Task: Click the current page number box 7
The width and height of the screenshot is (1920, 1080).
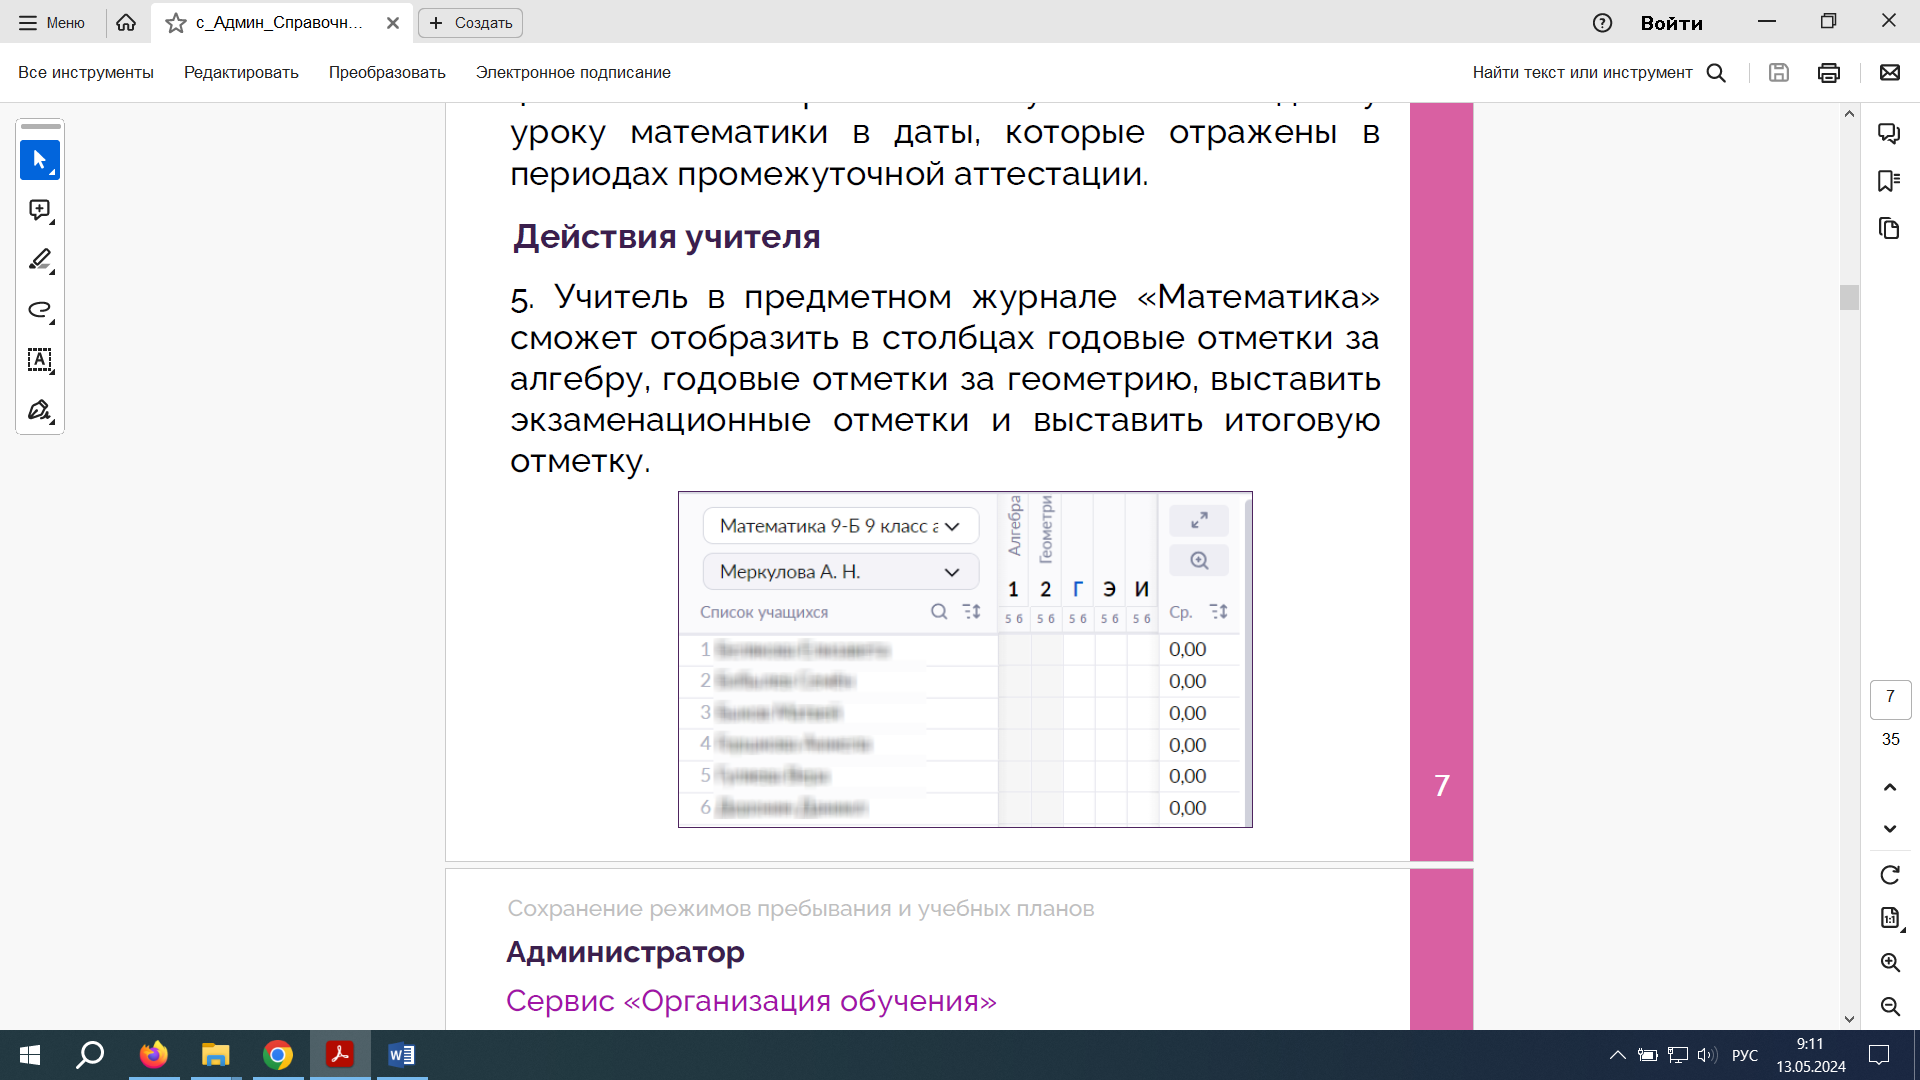Action: tap(1890, 699)
